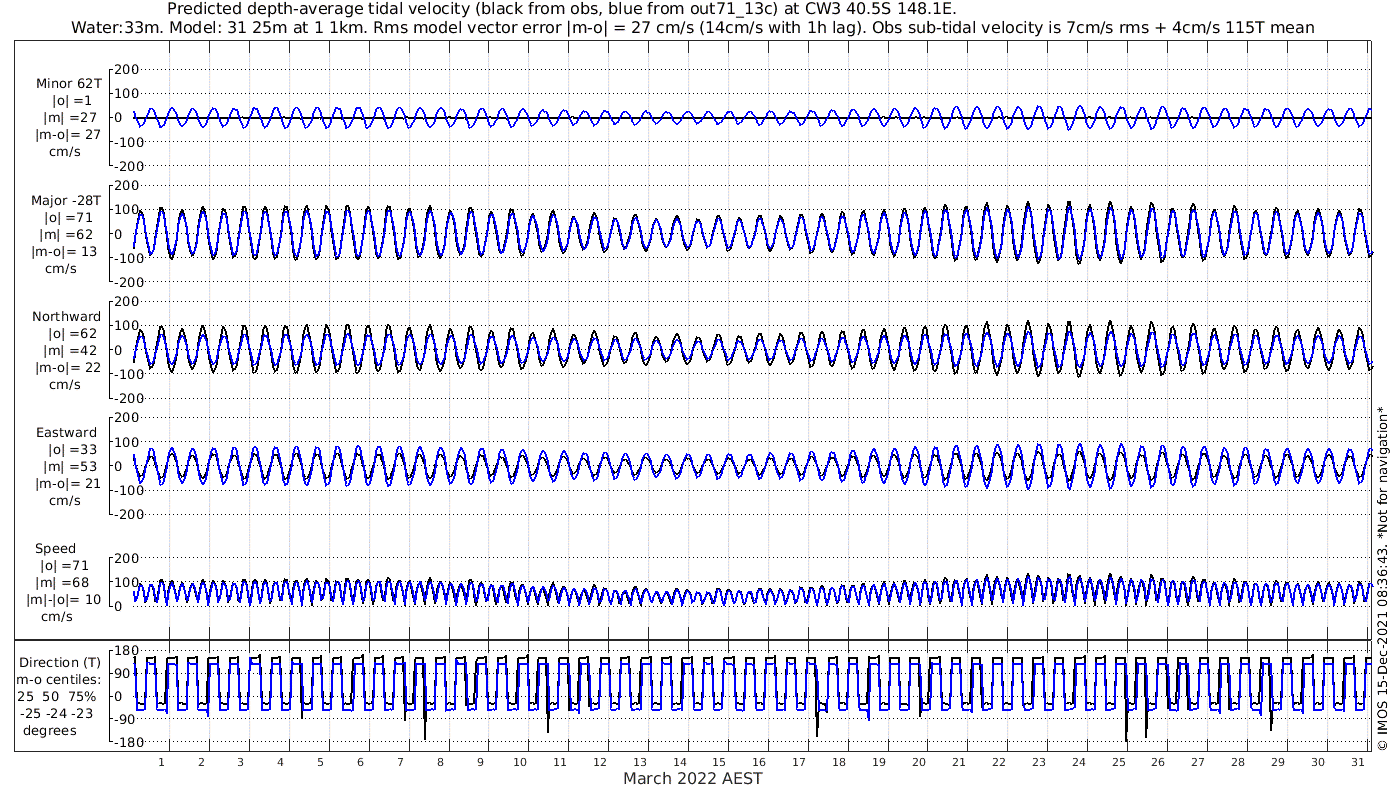
Task: Click the date tick label '15' on x-axis
Action: [719, 762]
